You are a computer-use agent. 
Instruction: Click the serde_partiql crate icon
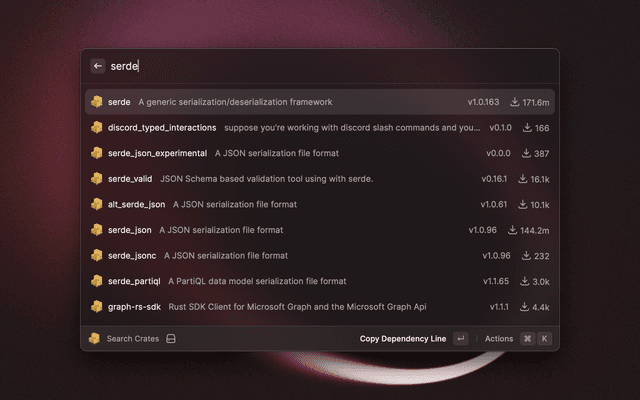pos(97,281)
